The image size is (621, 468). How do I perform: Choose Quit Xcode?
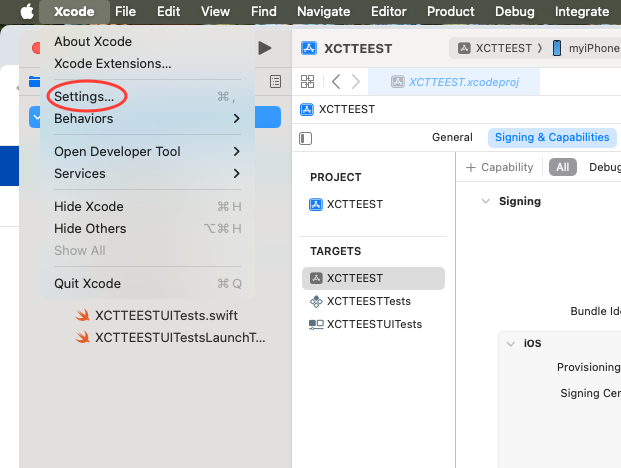pos(147,283)
